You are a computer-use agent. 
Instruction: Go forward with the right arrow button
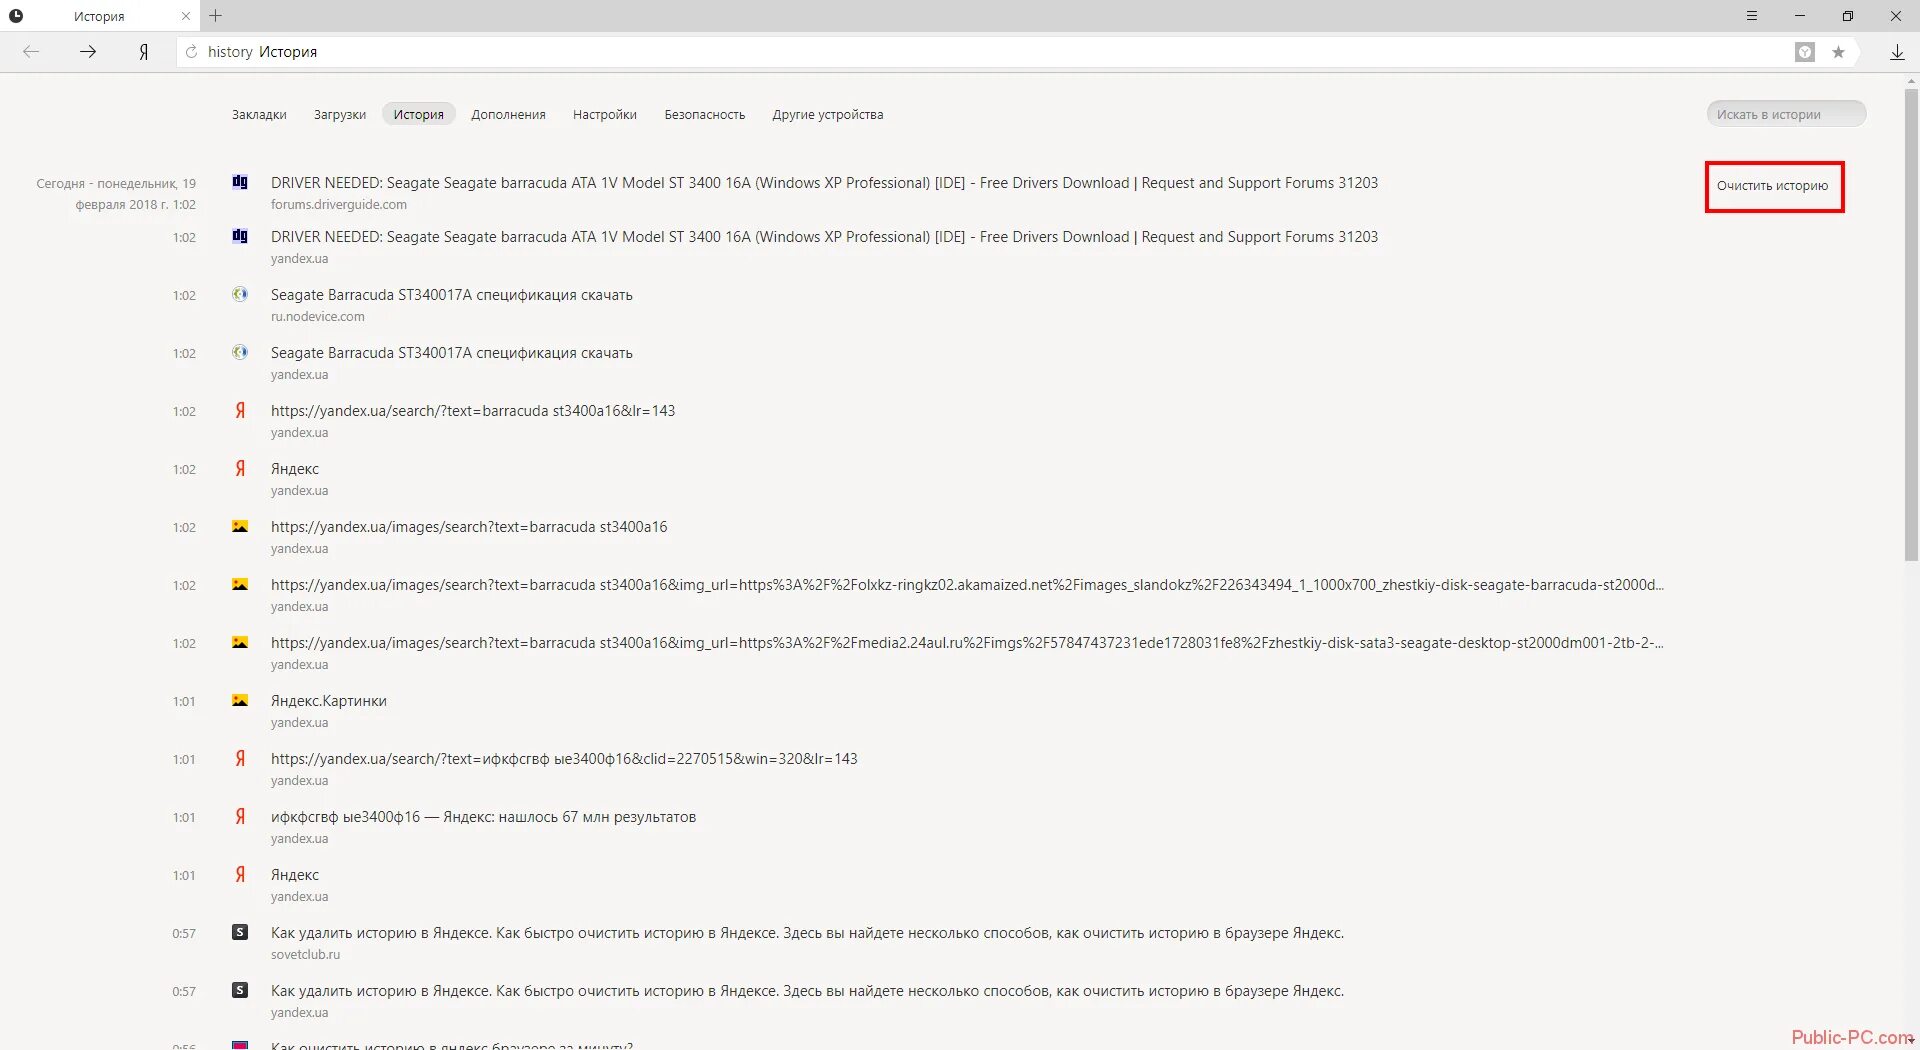point(88,52)
